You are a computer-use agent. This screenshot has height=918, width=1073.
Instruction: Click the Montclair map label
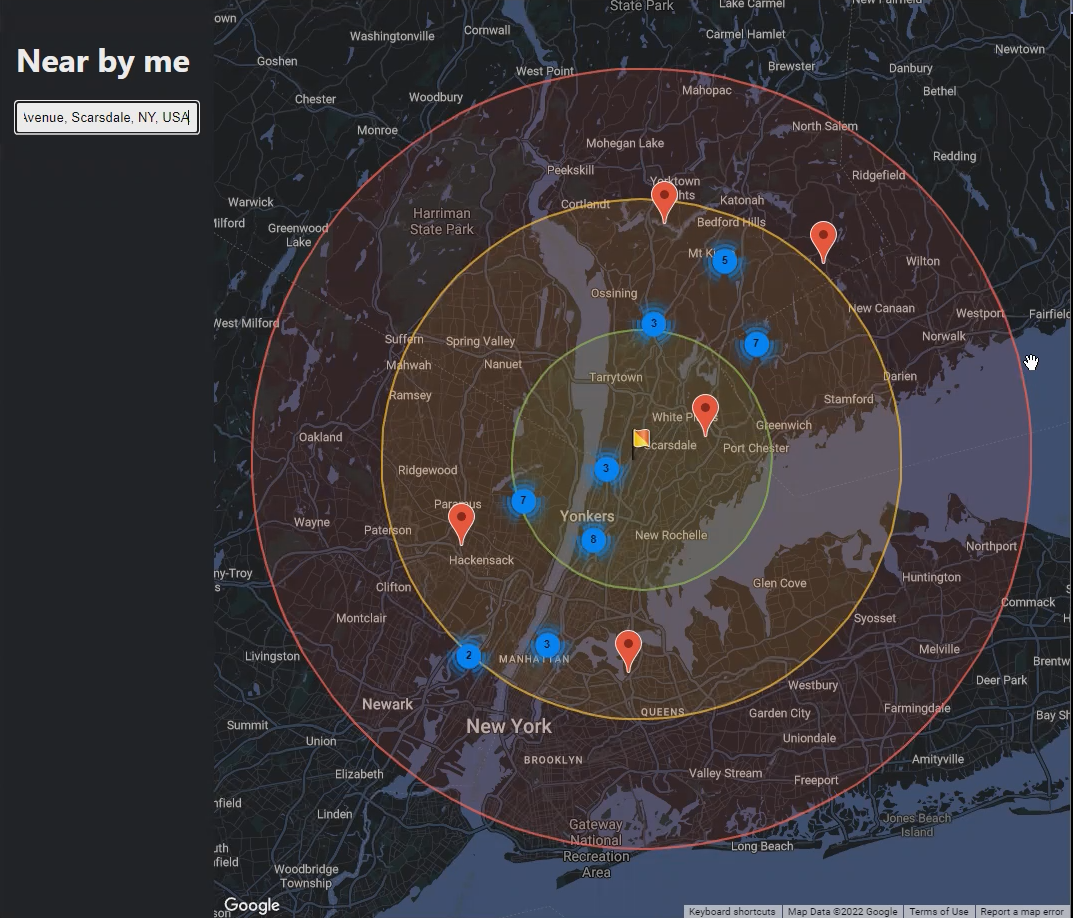[361, 618]
